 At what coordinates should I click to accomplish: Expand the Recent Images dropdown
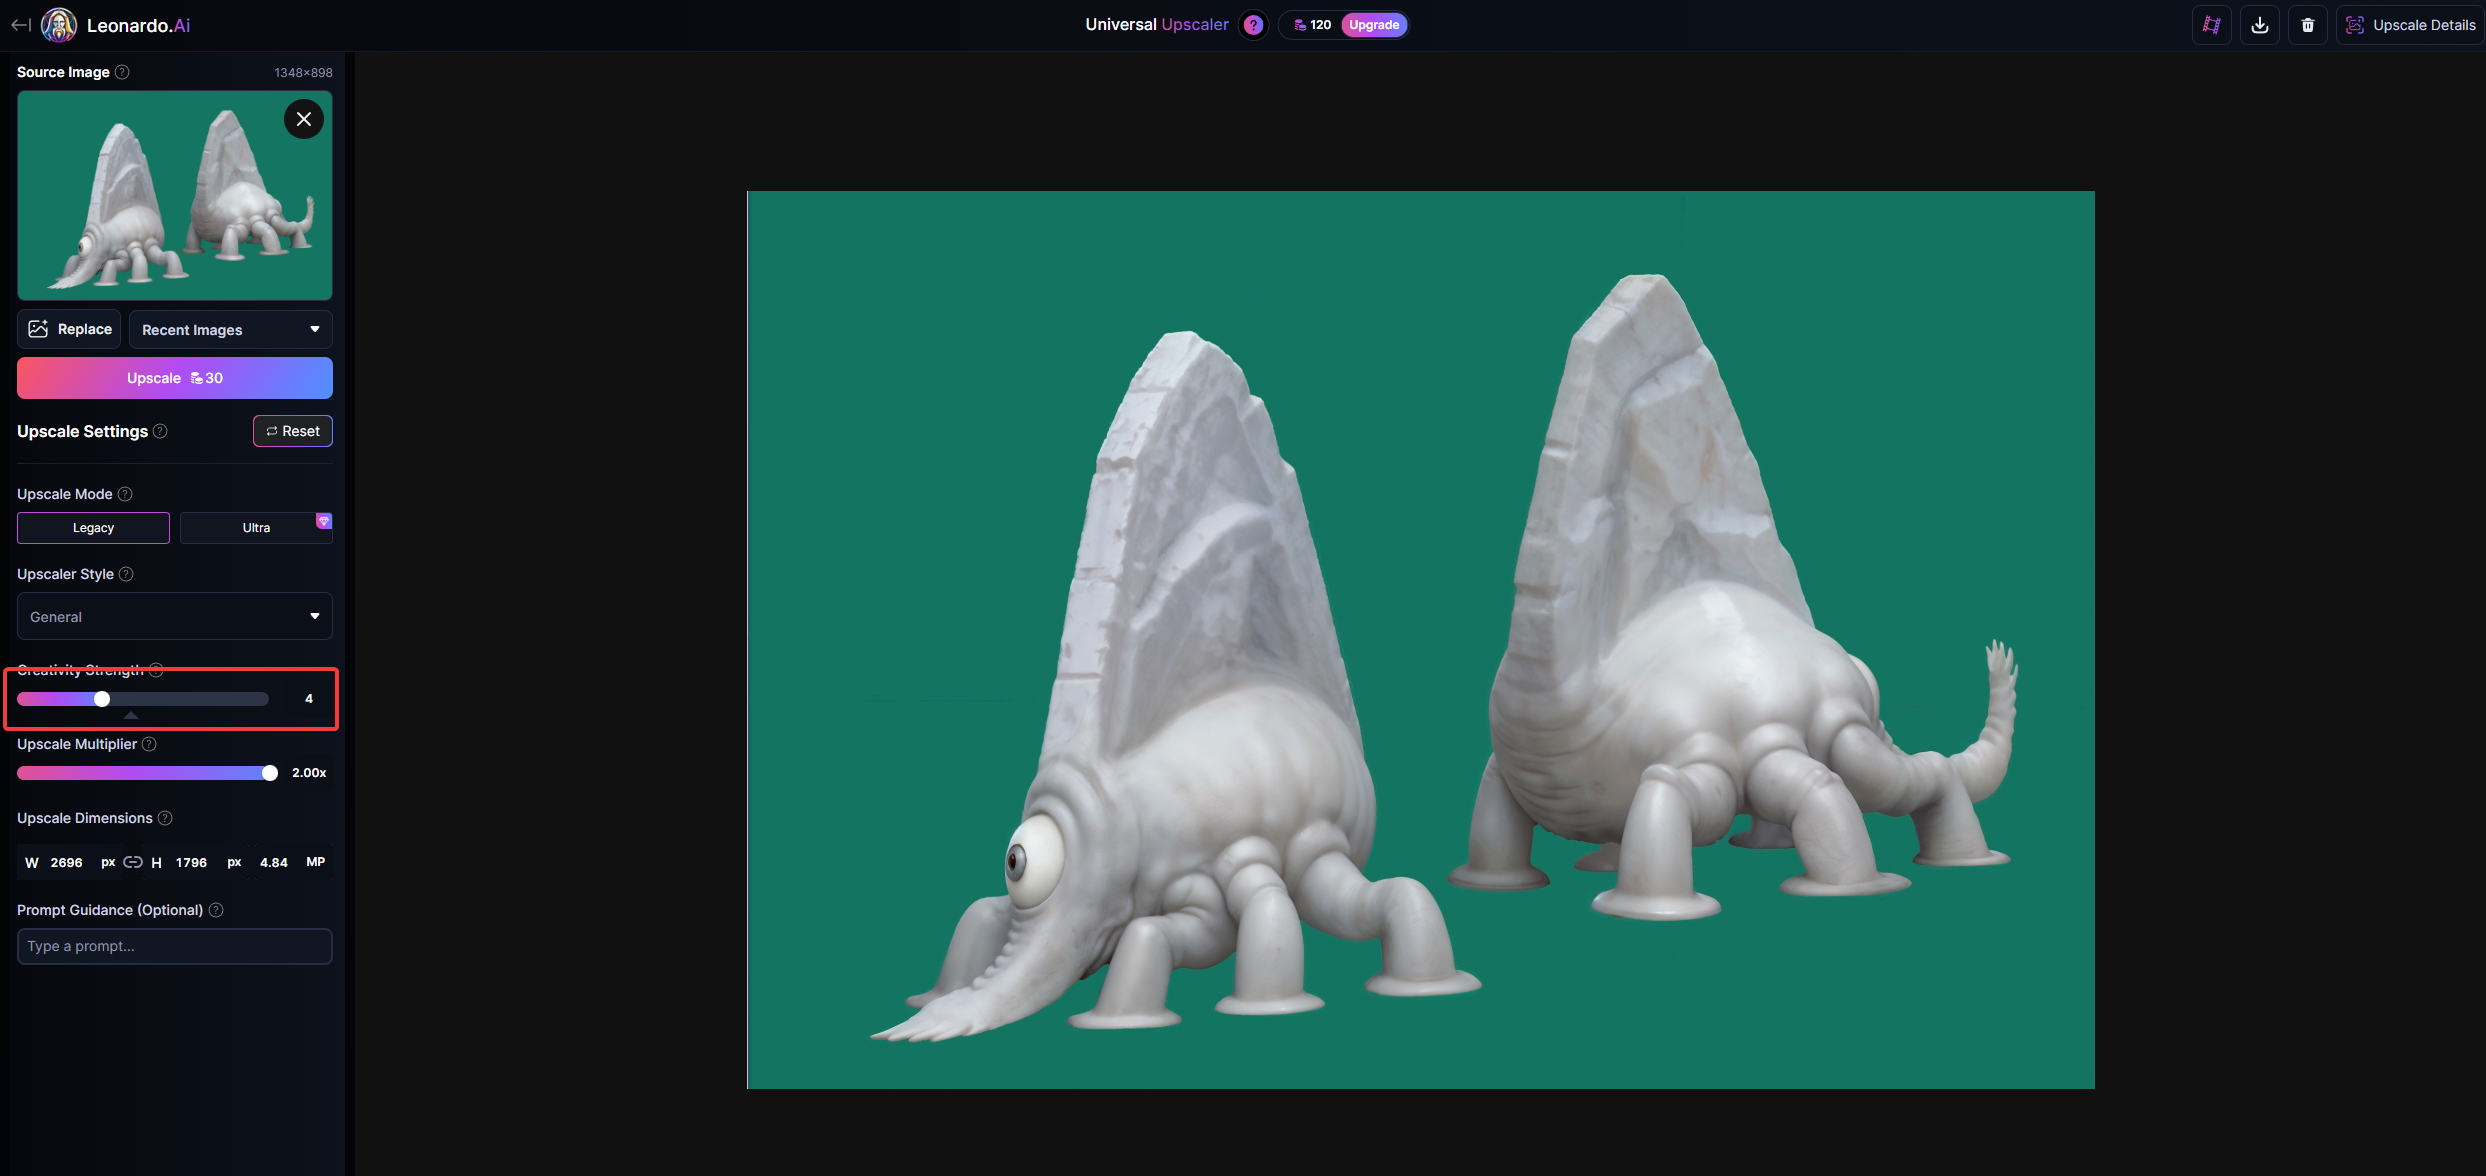click(230, 330)
